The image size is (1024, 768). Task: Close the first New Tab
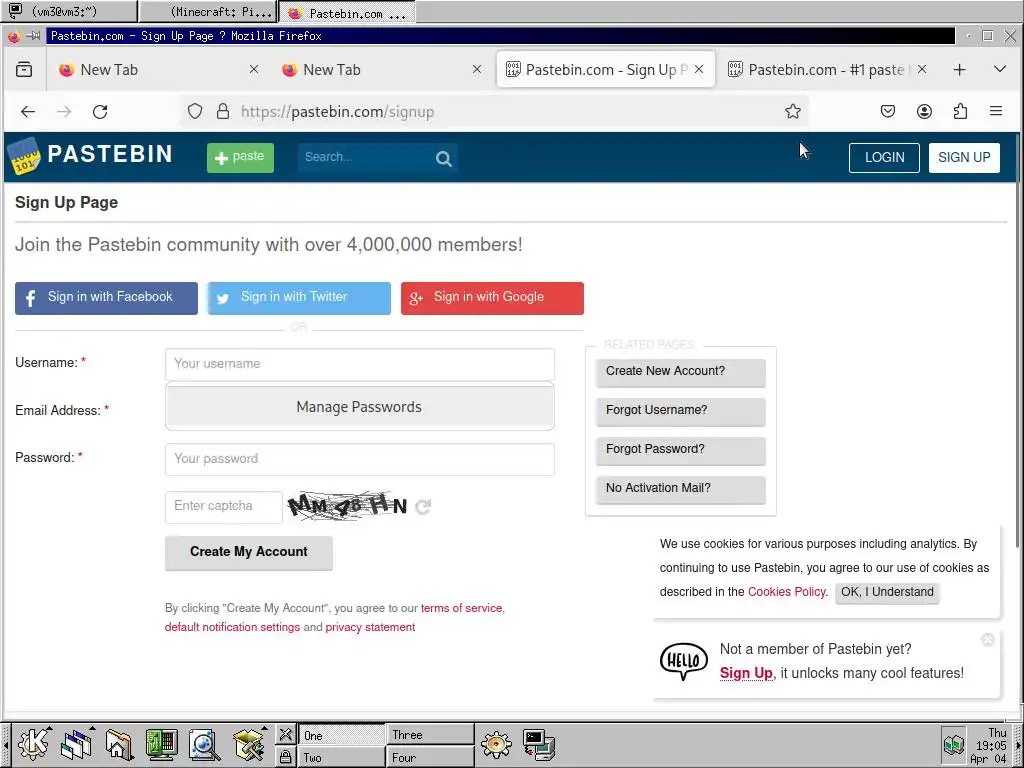point(254,69)
